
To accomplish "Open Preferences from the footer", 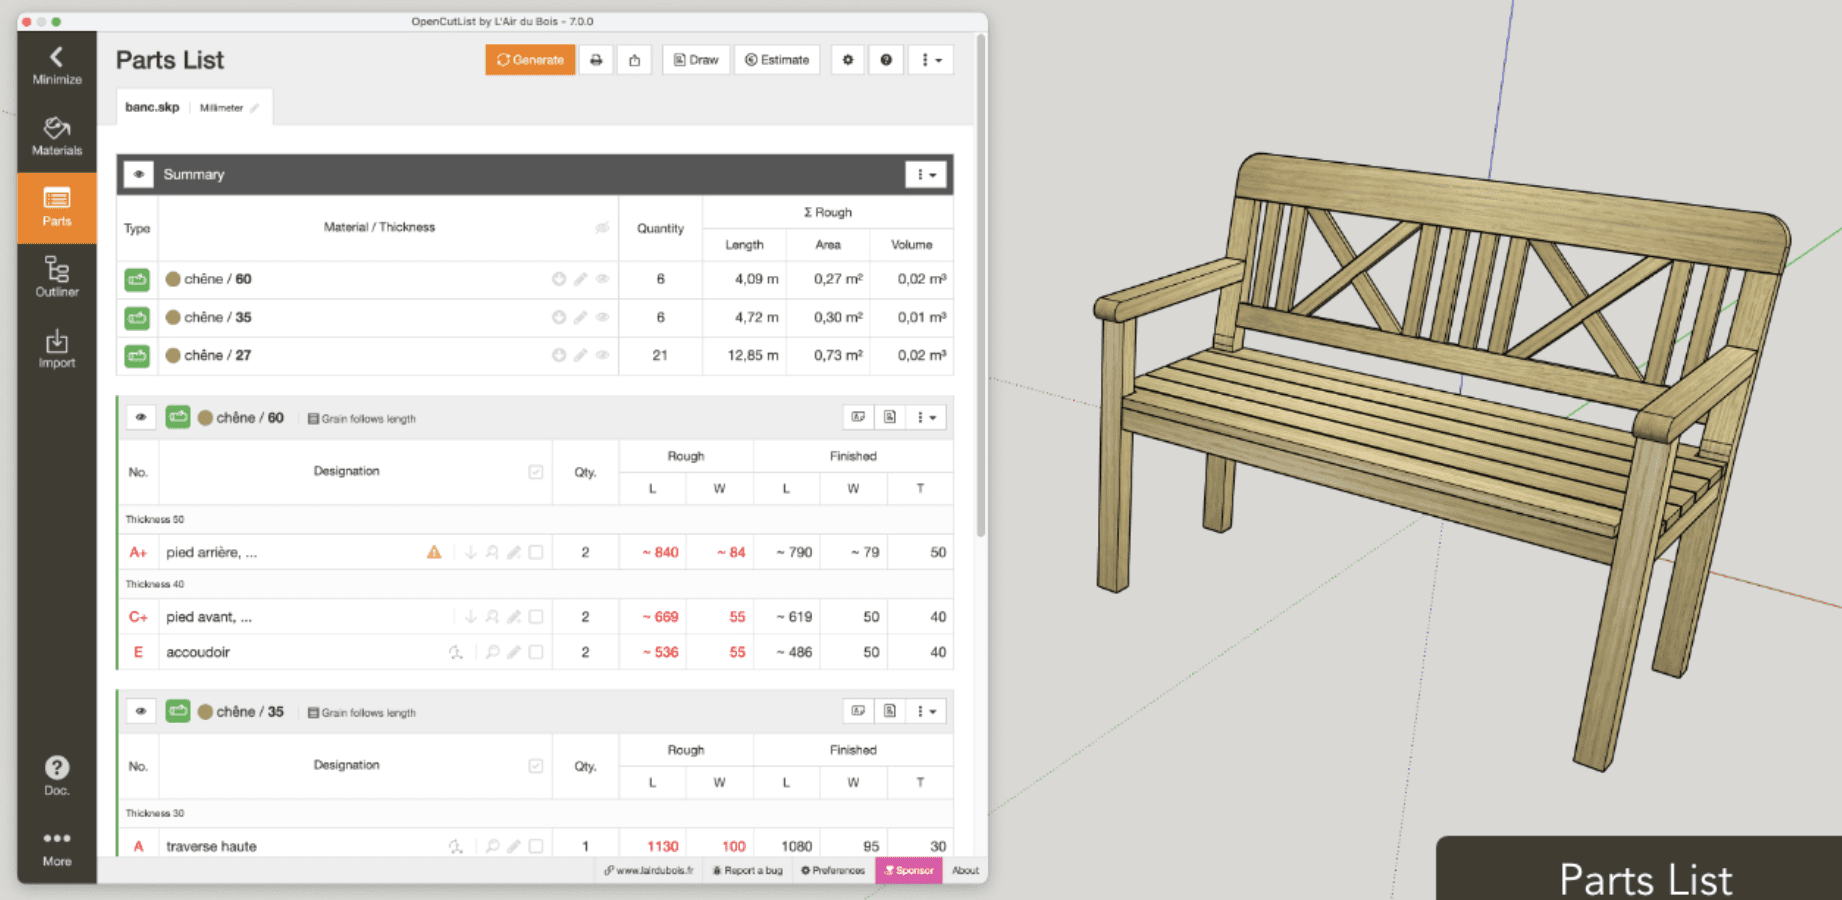I will (833, 870).
